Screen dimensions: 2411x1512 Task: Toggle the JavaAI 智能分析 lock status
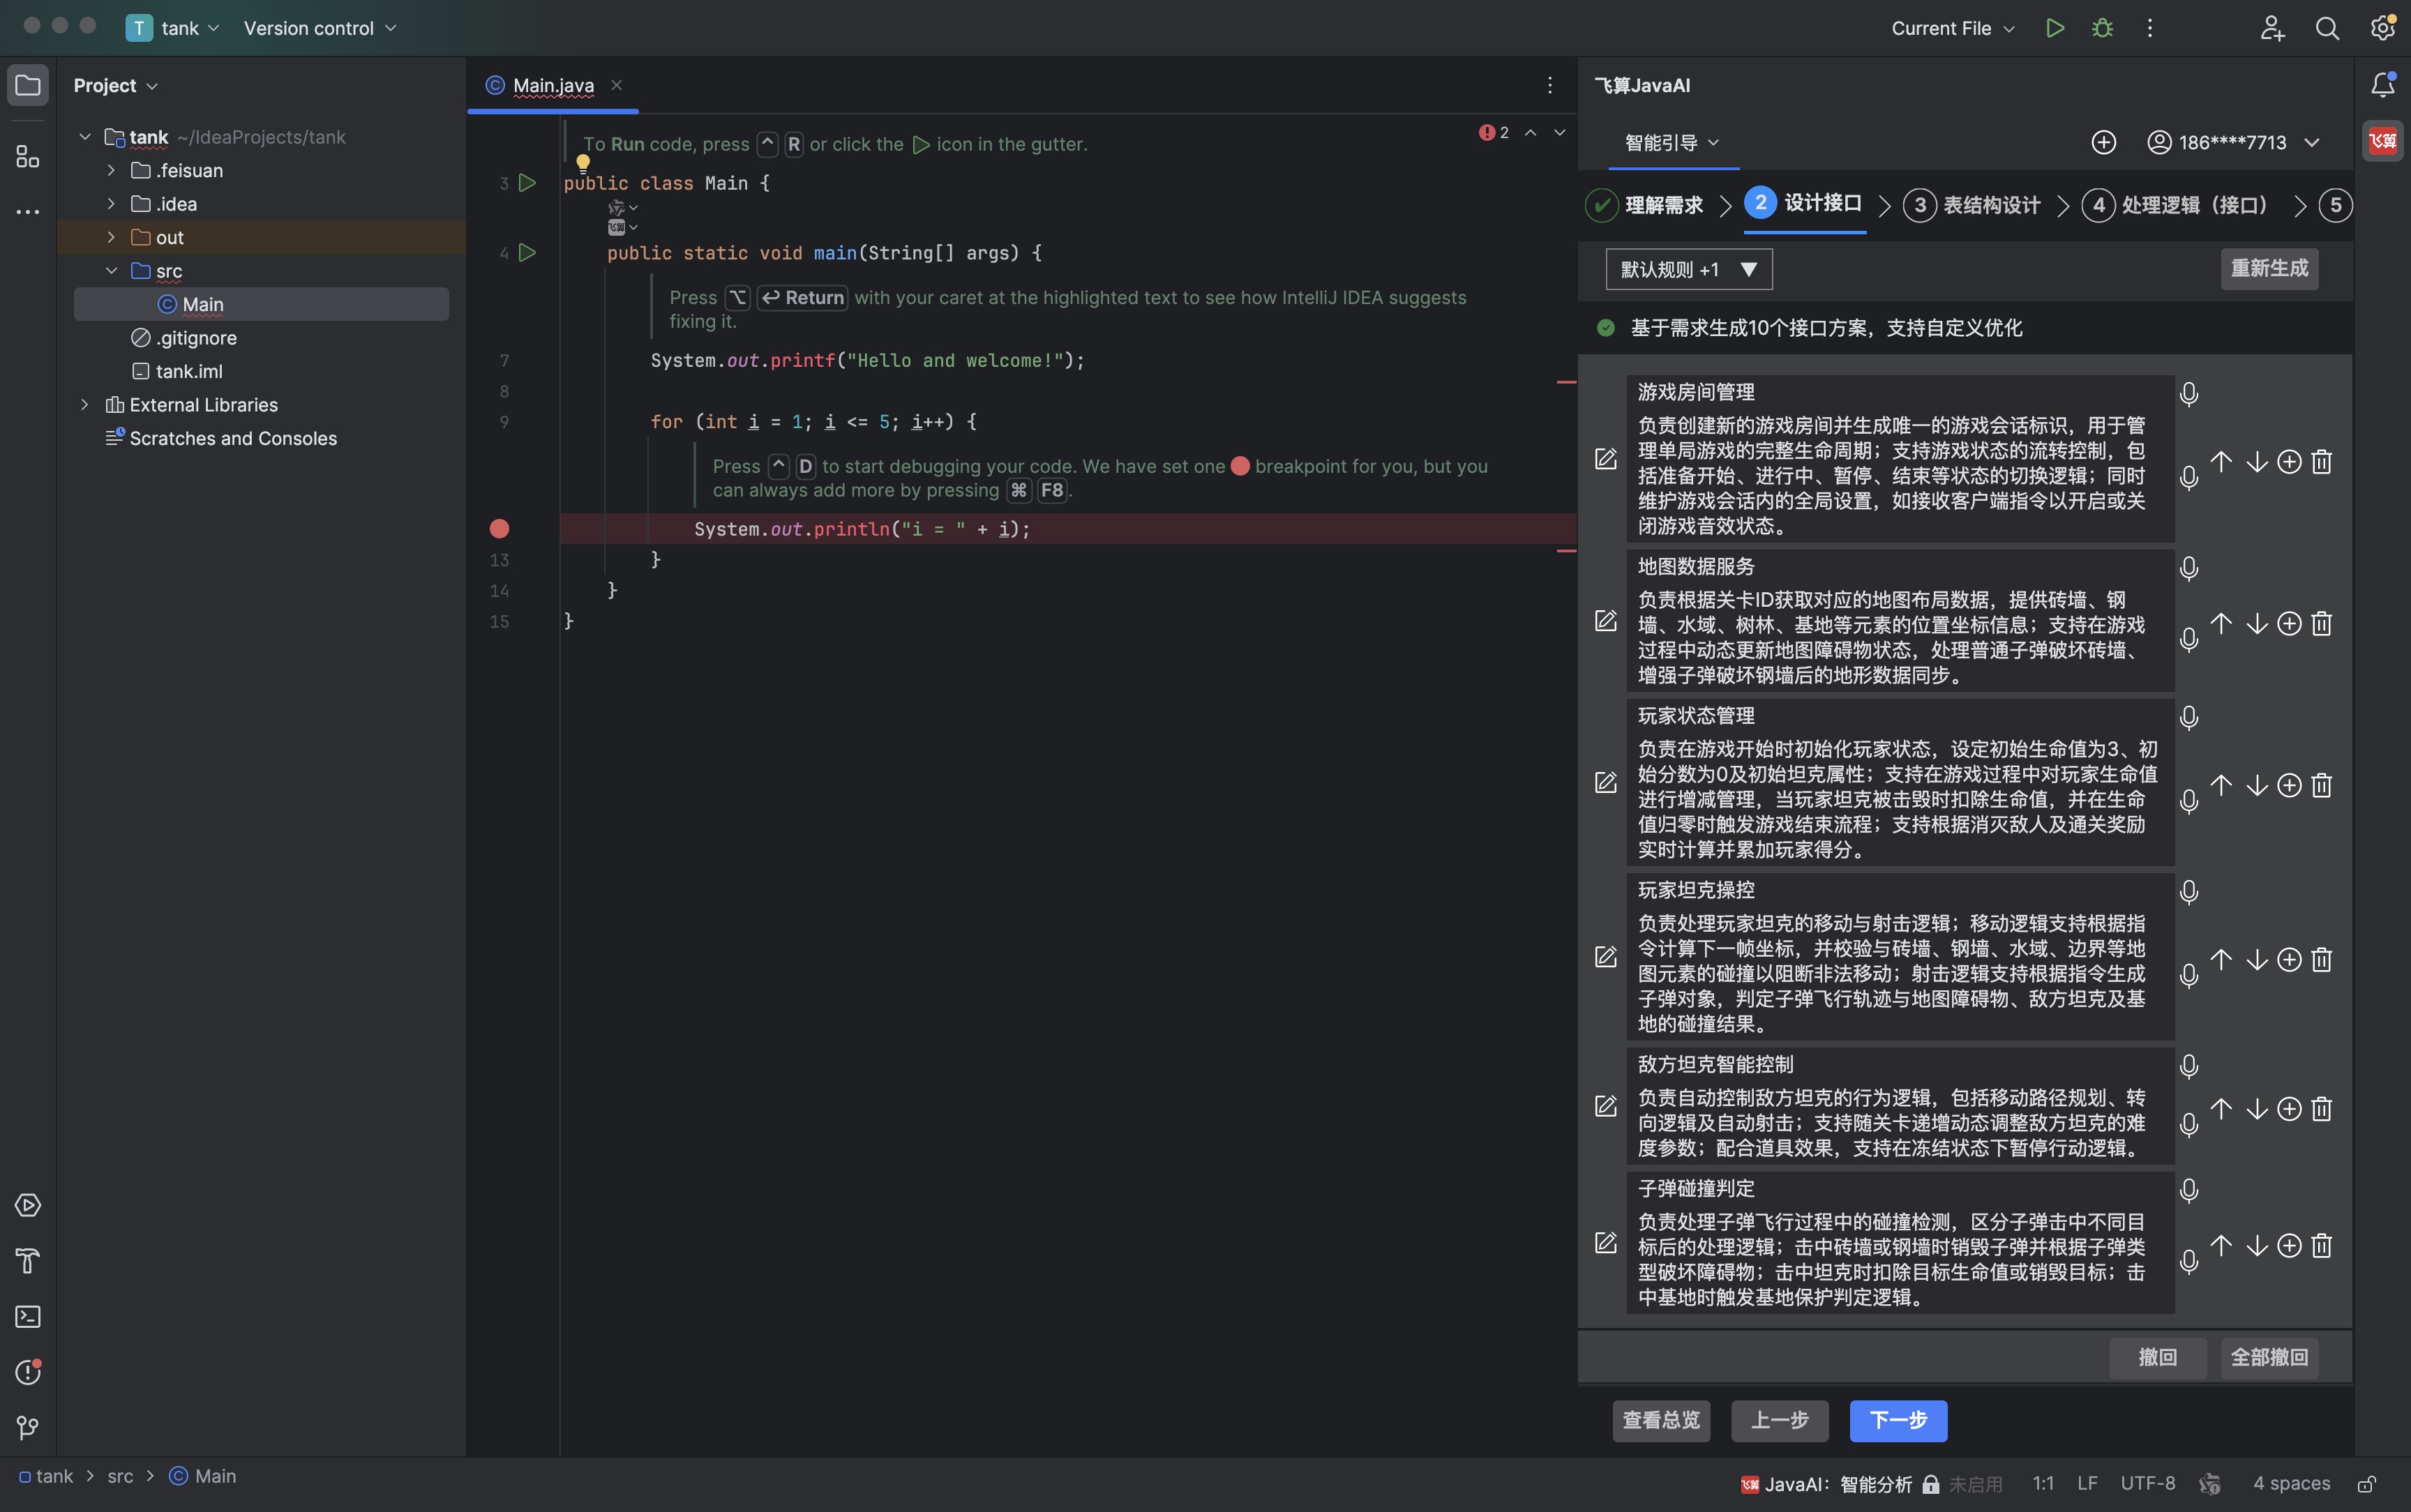[x=1931, y=1484]
